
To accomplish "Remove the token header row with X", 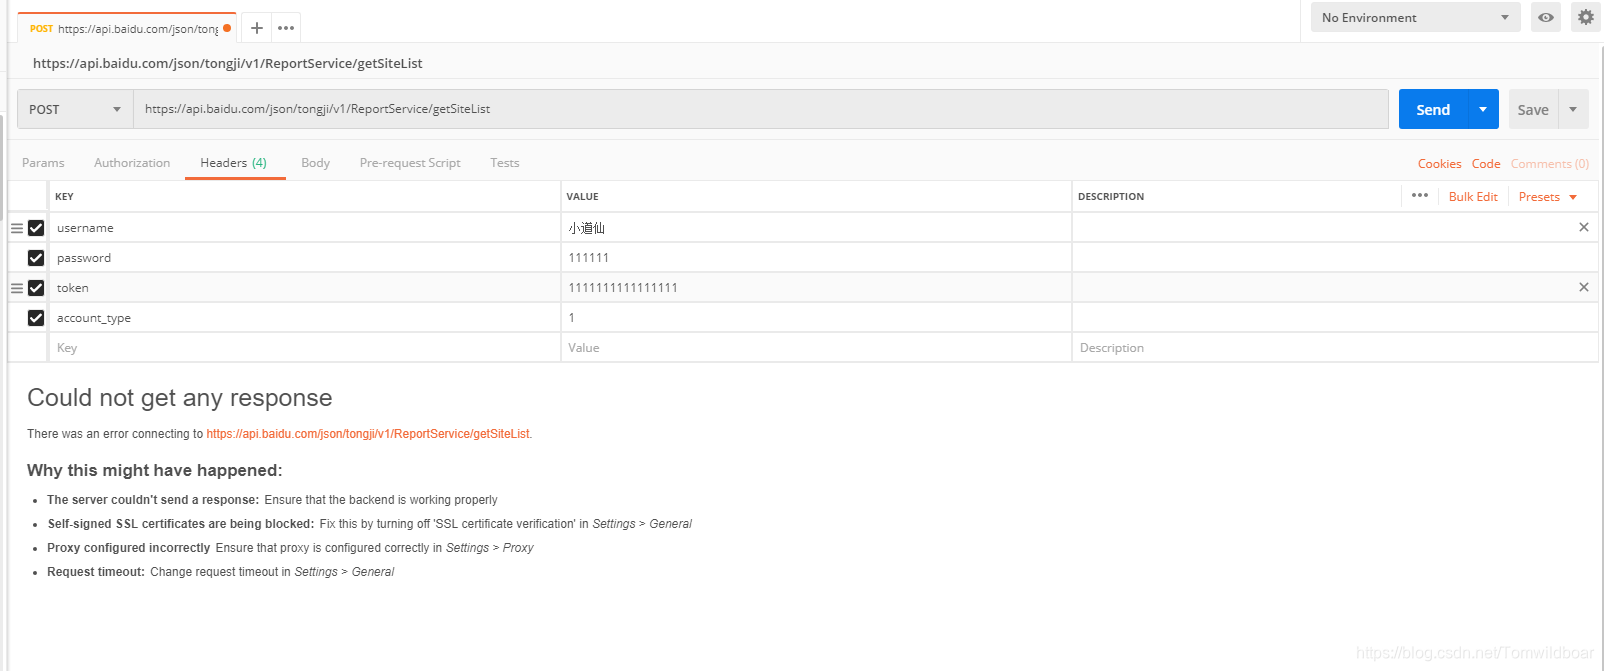I will pos(1584,287).
